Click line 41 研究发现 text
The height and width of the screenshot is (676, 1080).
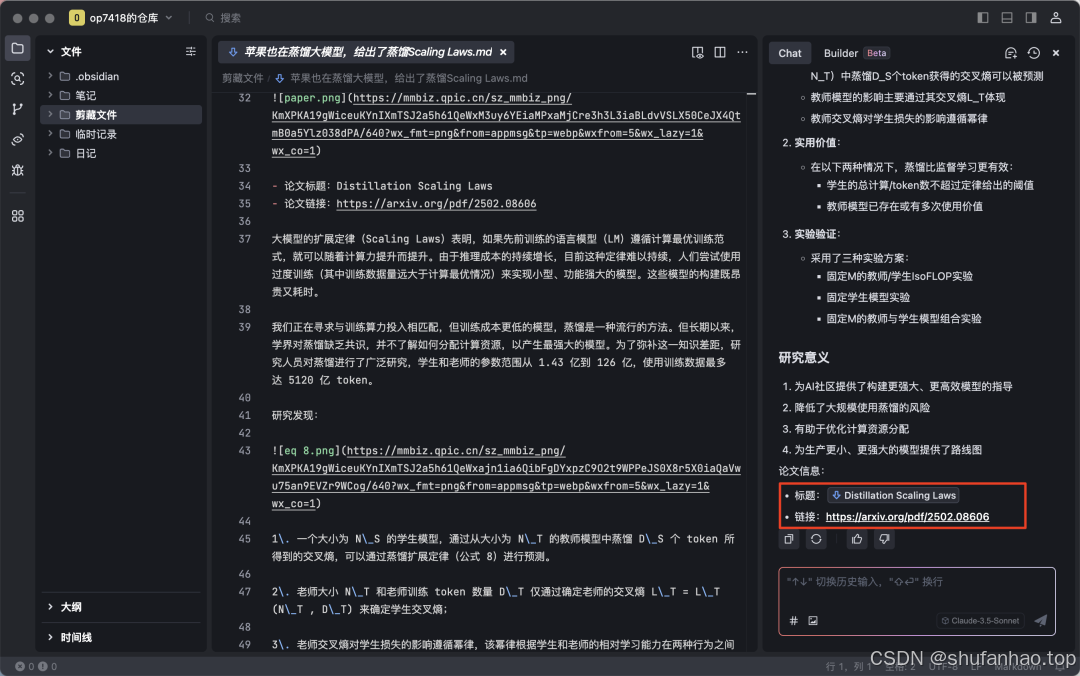pyautogui.click(x=295, y=416)
